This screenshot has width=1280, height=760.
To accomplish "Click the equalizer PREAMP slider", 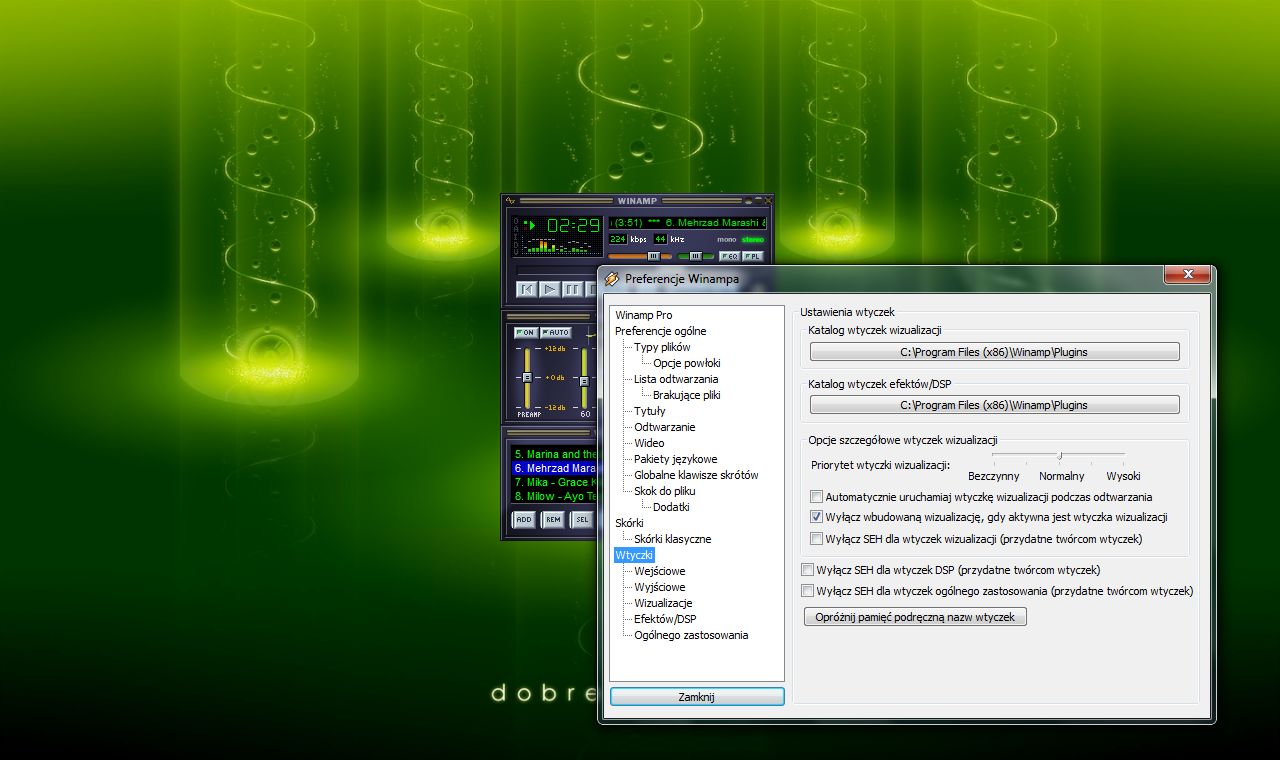I will pyautogui.click(x=527, y=377).
